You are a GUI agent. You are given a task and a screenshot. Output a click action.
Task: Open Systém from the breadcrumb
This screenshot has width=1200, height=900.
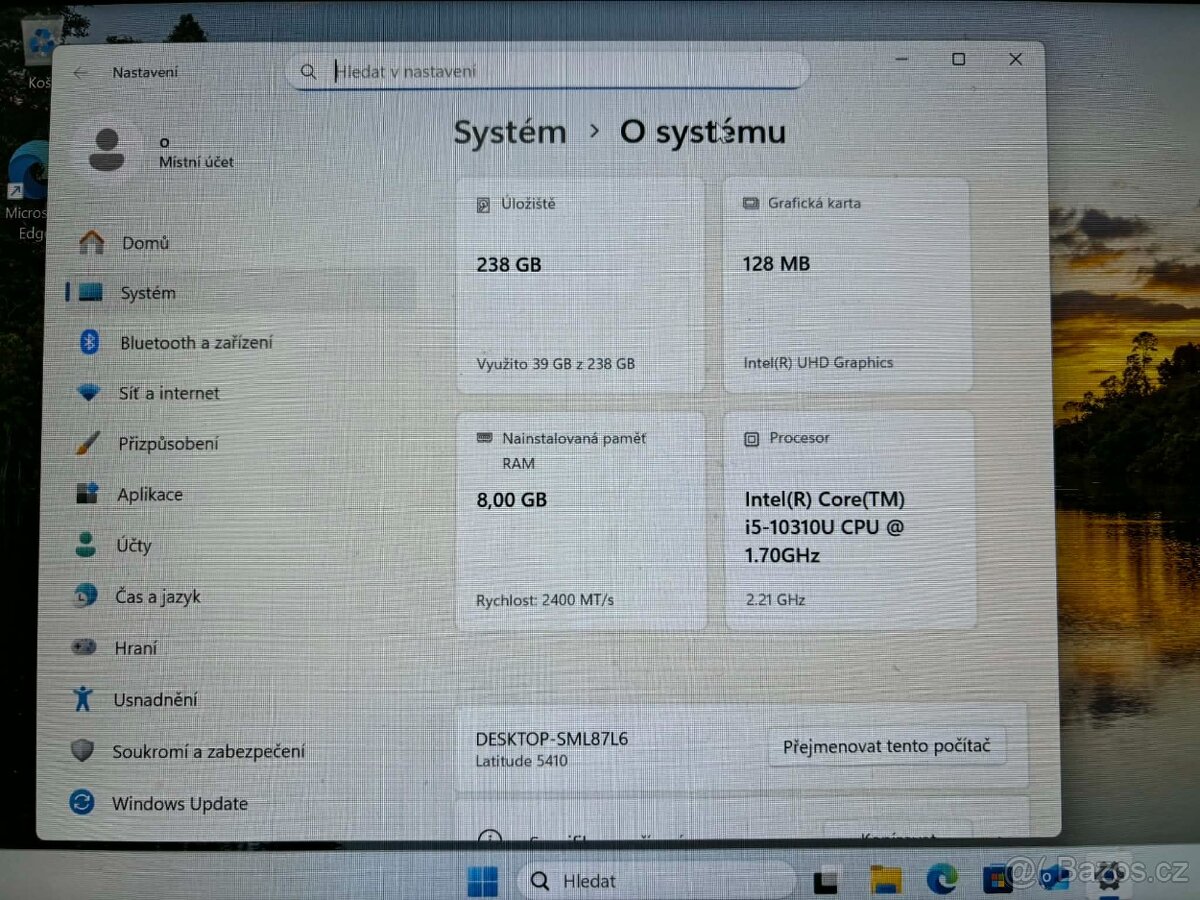510,131
